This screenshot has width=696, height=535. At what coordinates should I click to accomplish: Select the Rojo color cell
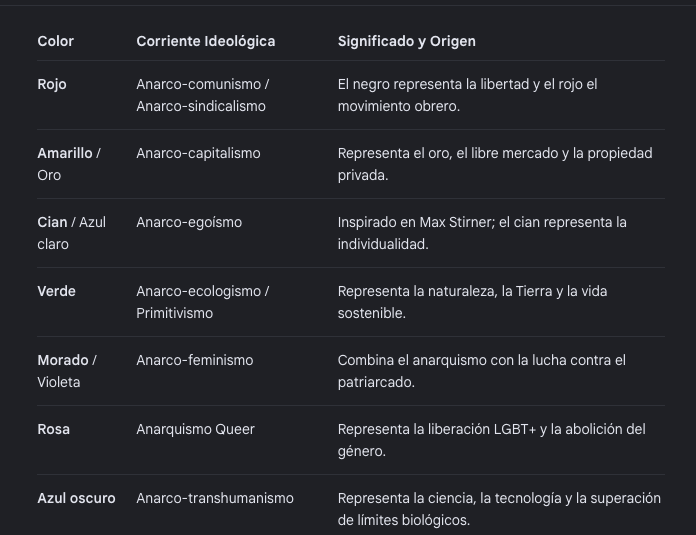(x=52, y=84)
